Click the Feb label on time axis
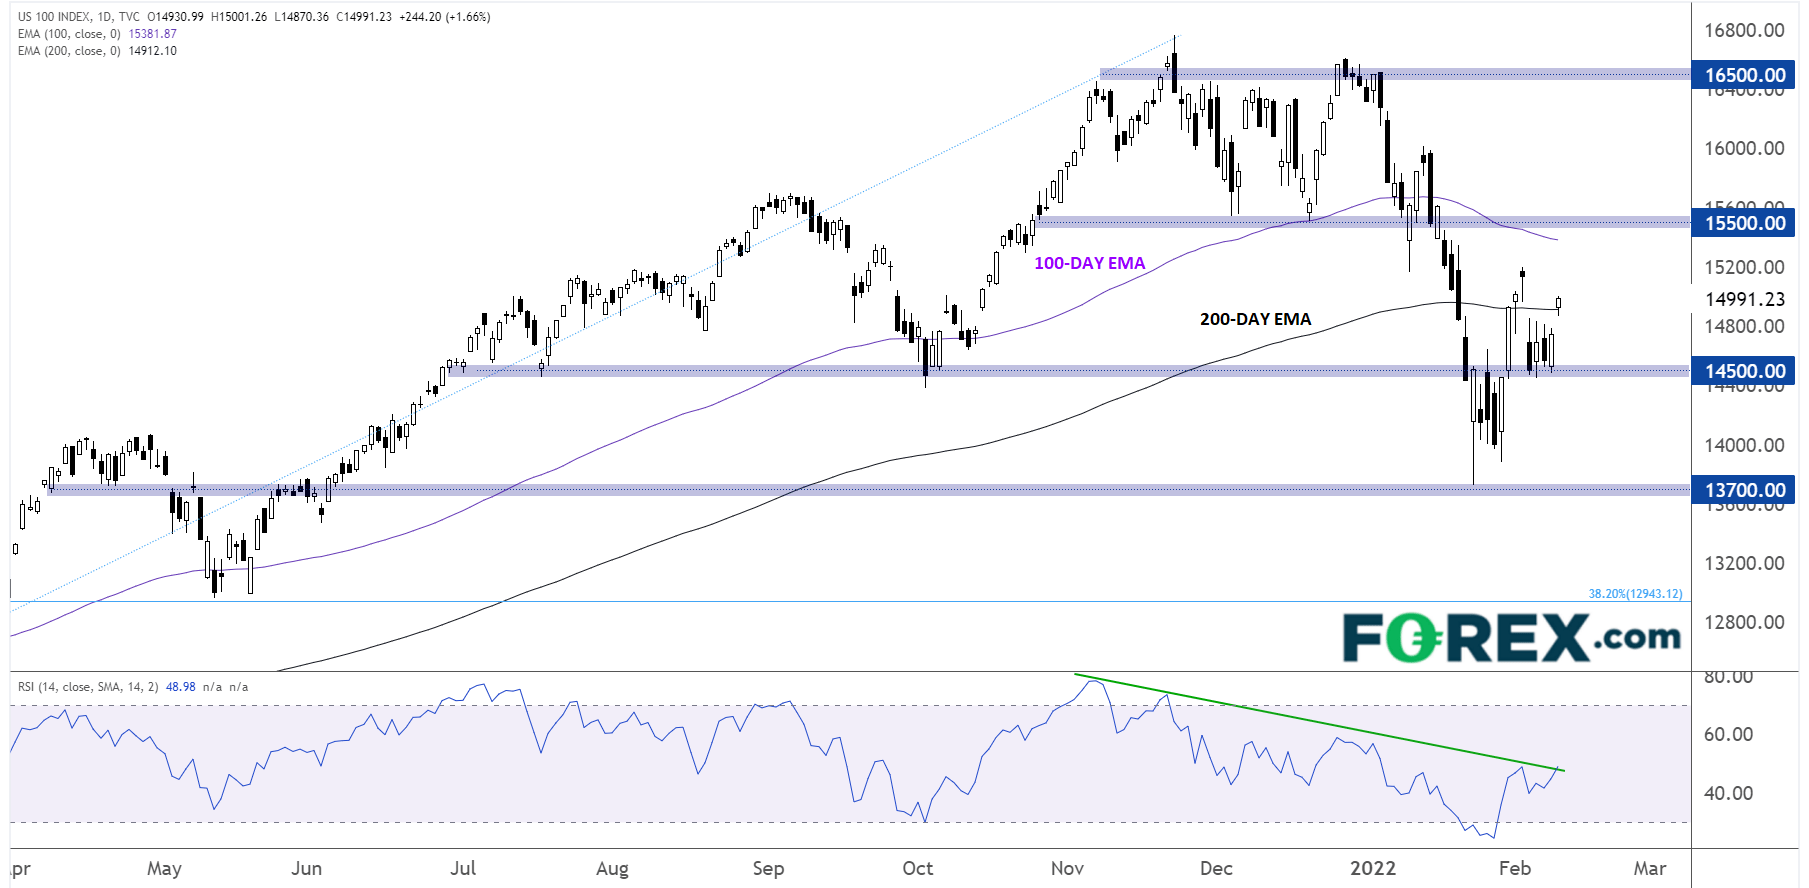This screenshot has width=1809, height=888. tap(1514, 868)
